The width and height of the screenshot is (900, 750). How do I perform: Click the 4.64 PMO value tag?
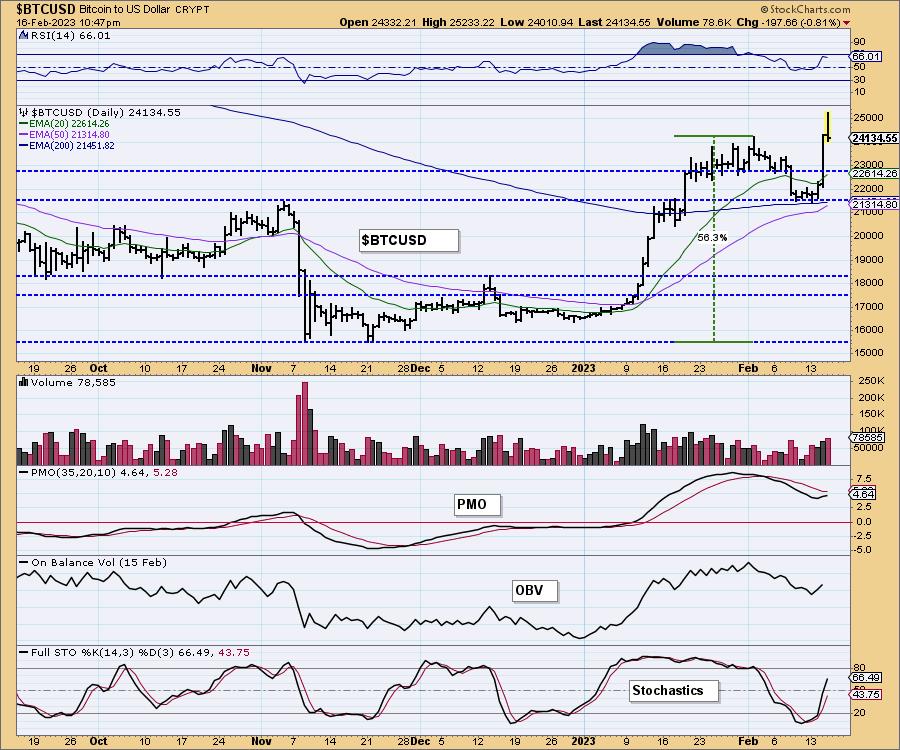(863, 494)
